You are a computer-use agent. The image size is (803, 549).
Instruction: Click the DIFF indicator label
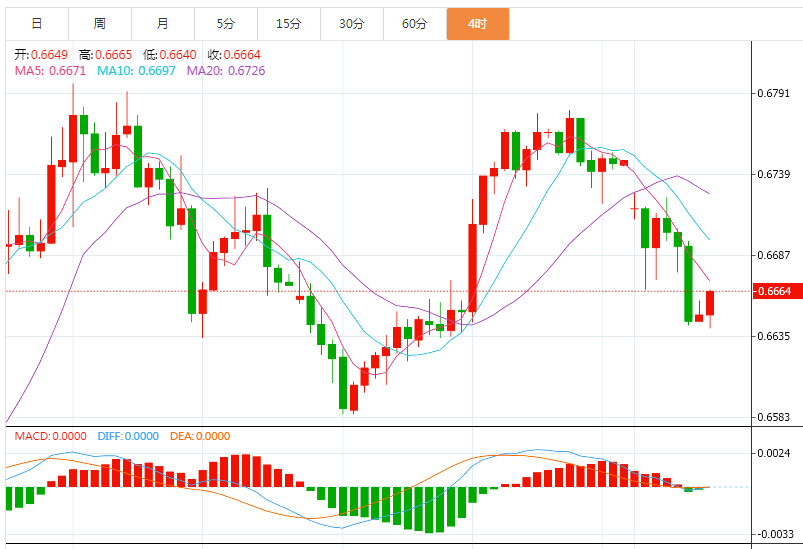pos(128,436)
